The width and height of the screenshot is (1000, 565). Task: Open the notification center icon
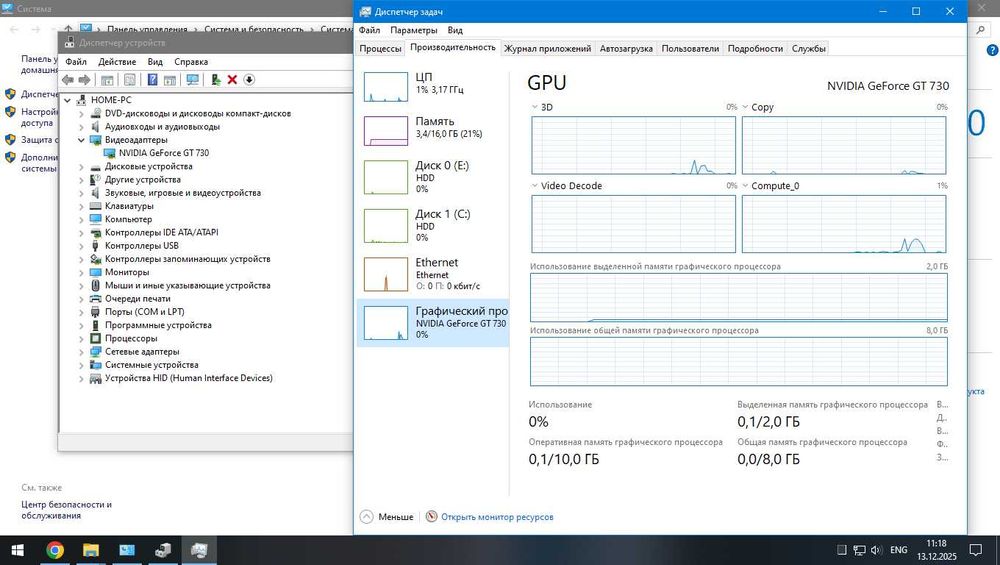click(975, 550)
